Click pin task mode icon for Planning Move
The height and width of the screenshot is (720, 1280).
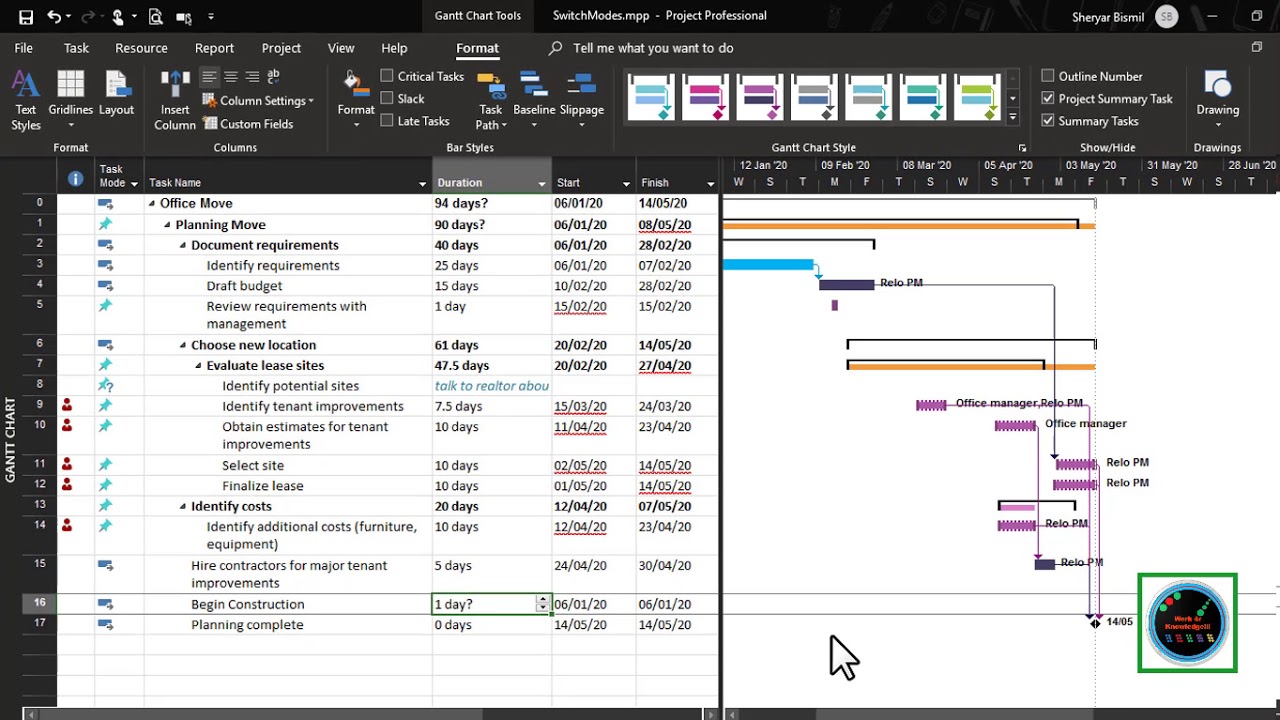105,224
